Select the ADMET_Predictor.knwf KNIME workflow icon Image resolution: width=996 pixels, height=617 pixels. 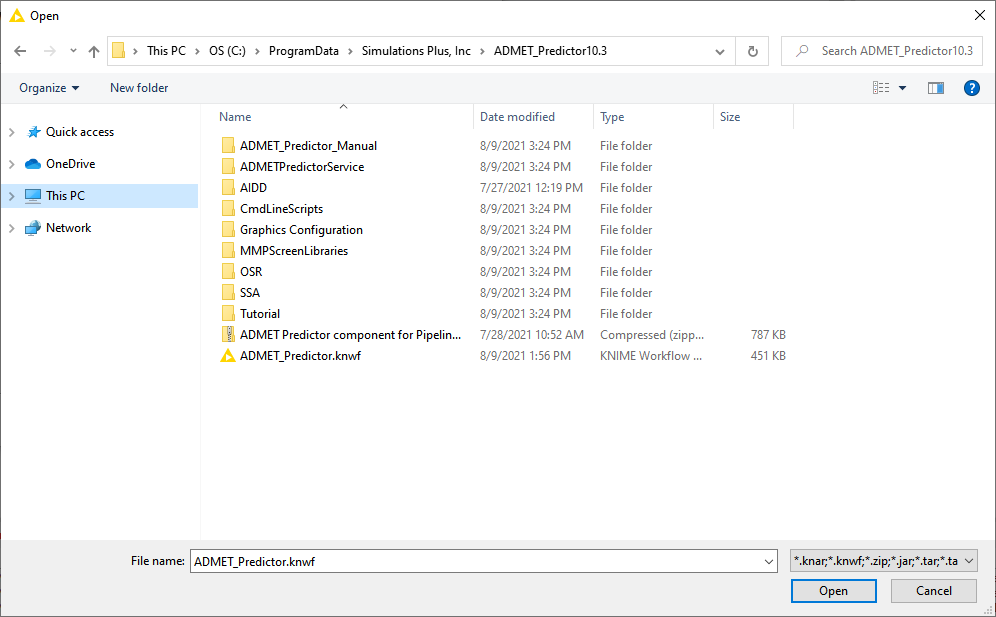(x=227, y=356)
